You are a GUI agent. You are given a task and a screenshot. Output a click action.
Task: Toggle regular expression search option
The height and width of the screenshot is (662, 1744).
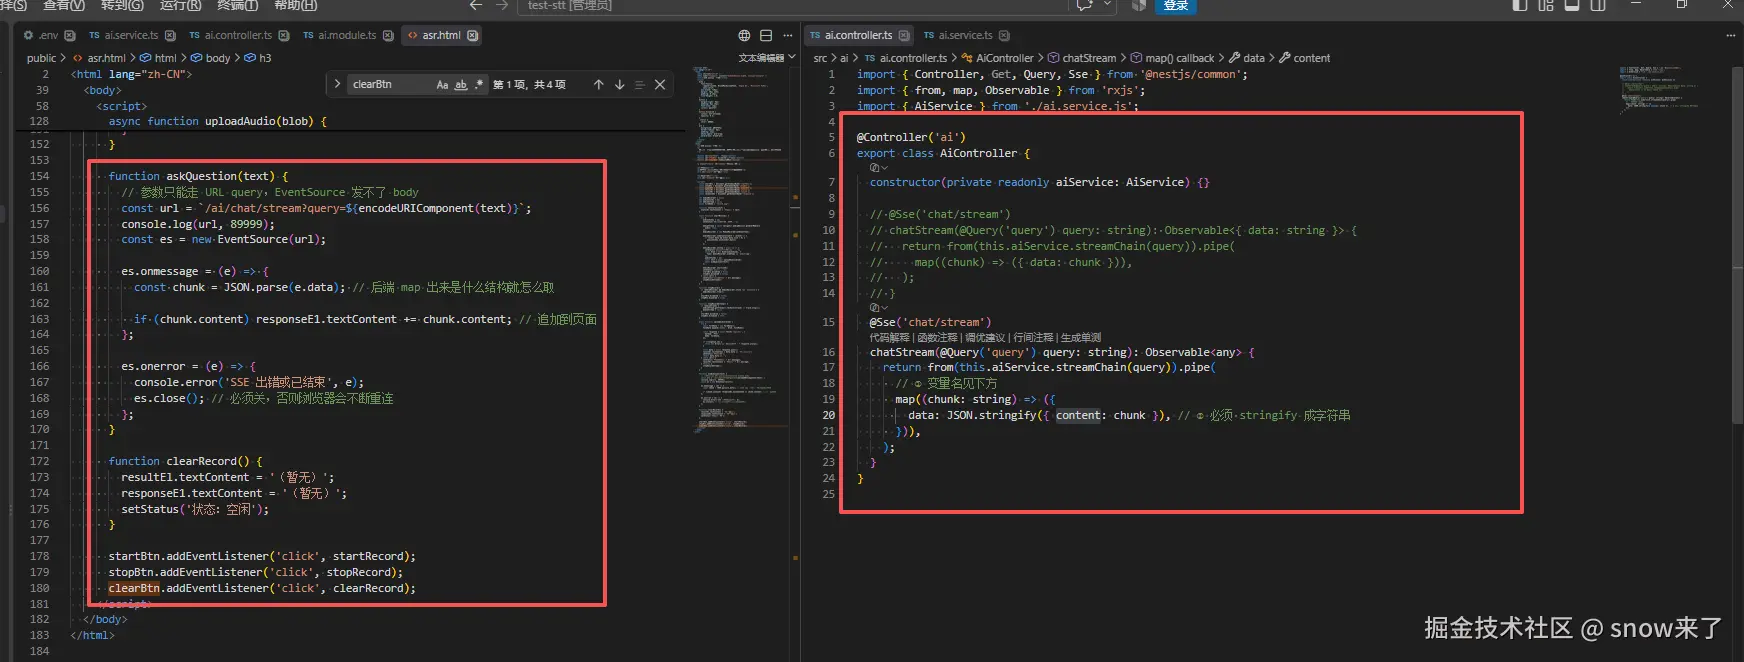coord(479,85)
